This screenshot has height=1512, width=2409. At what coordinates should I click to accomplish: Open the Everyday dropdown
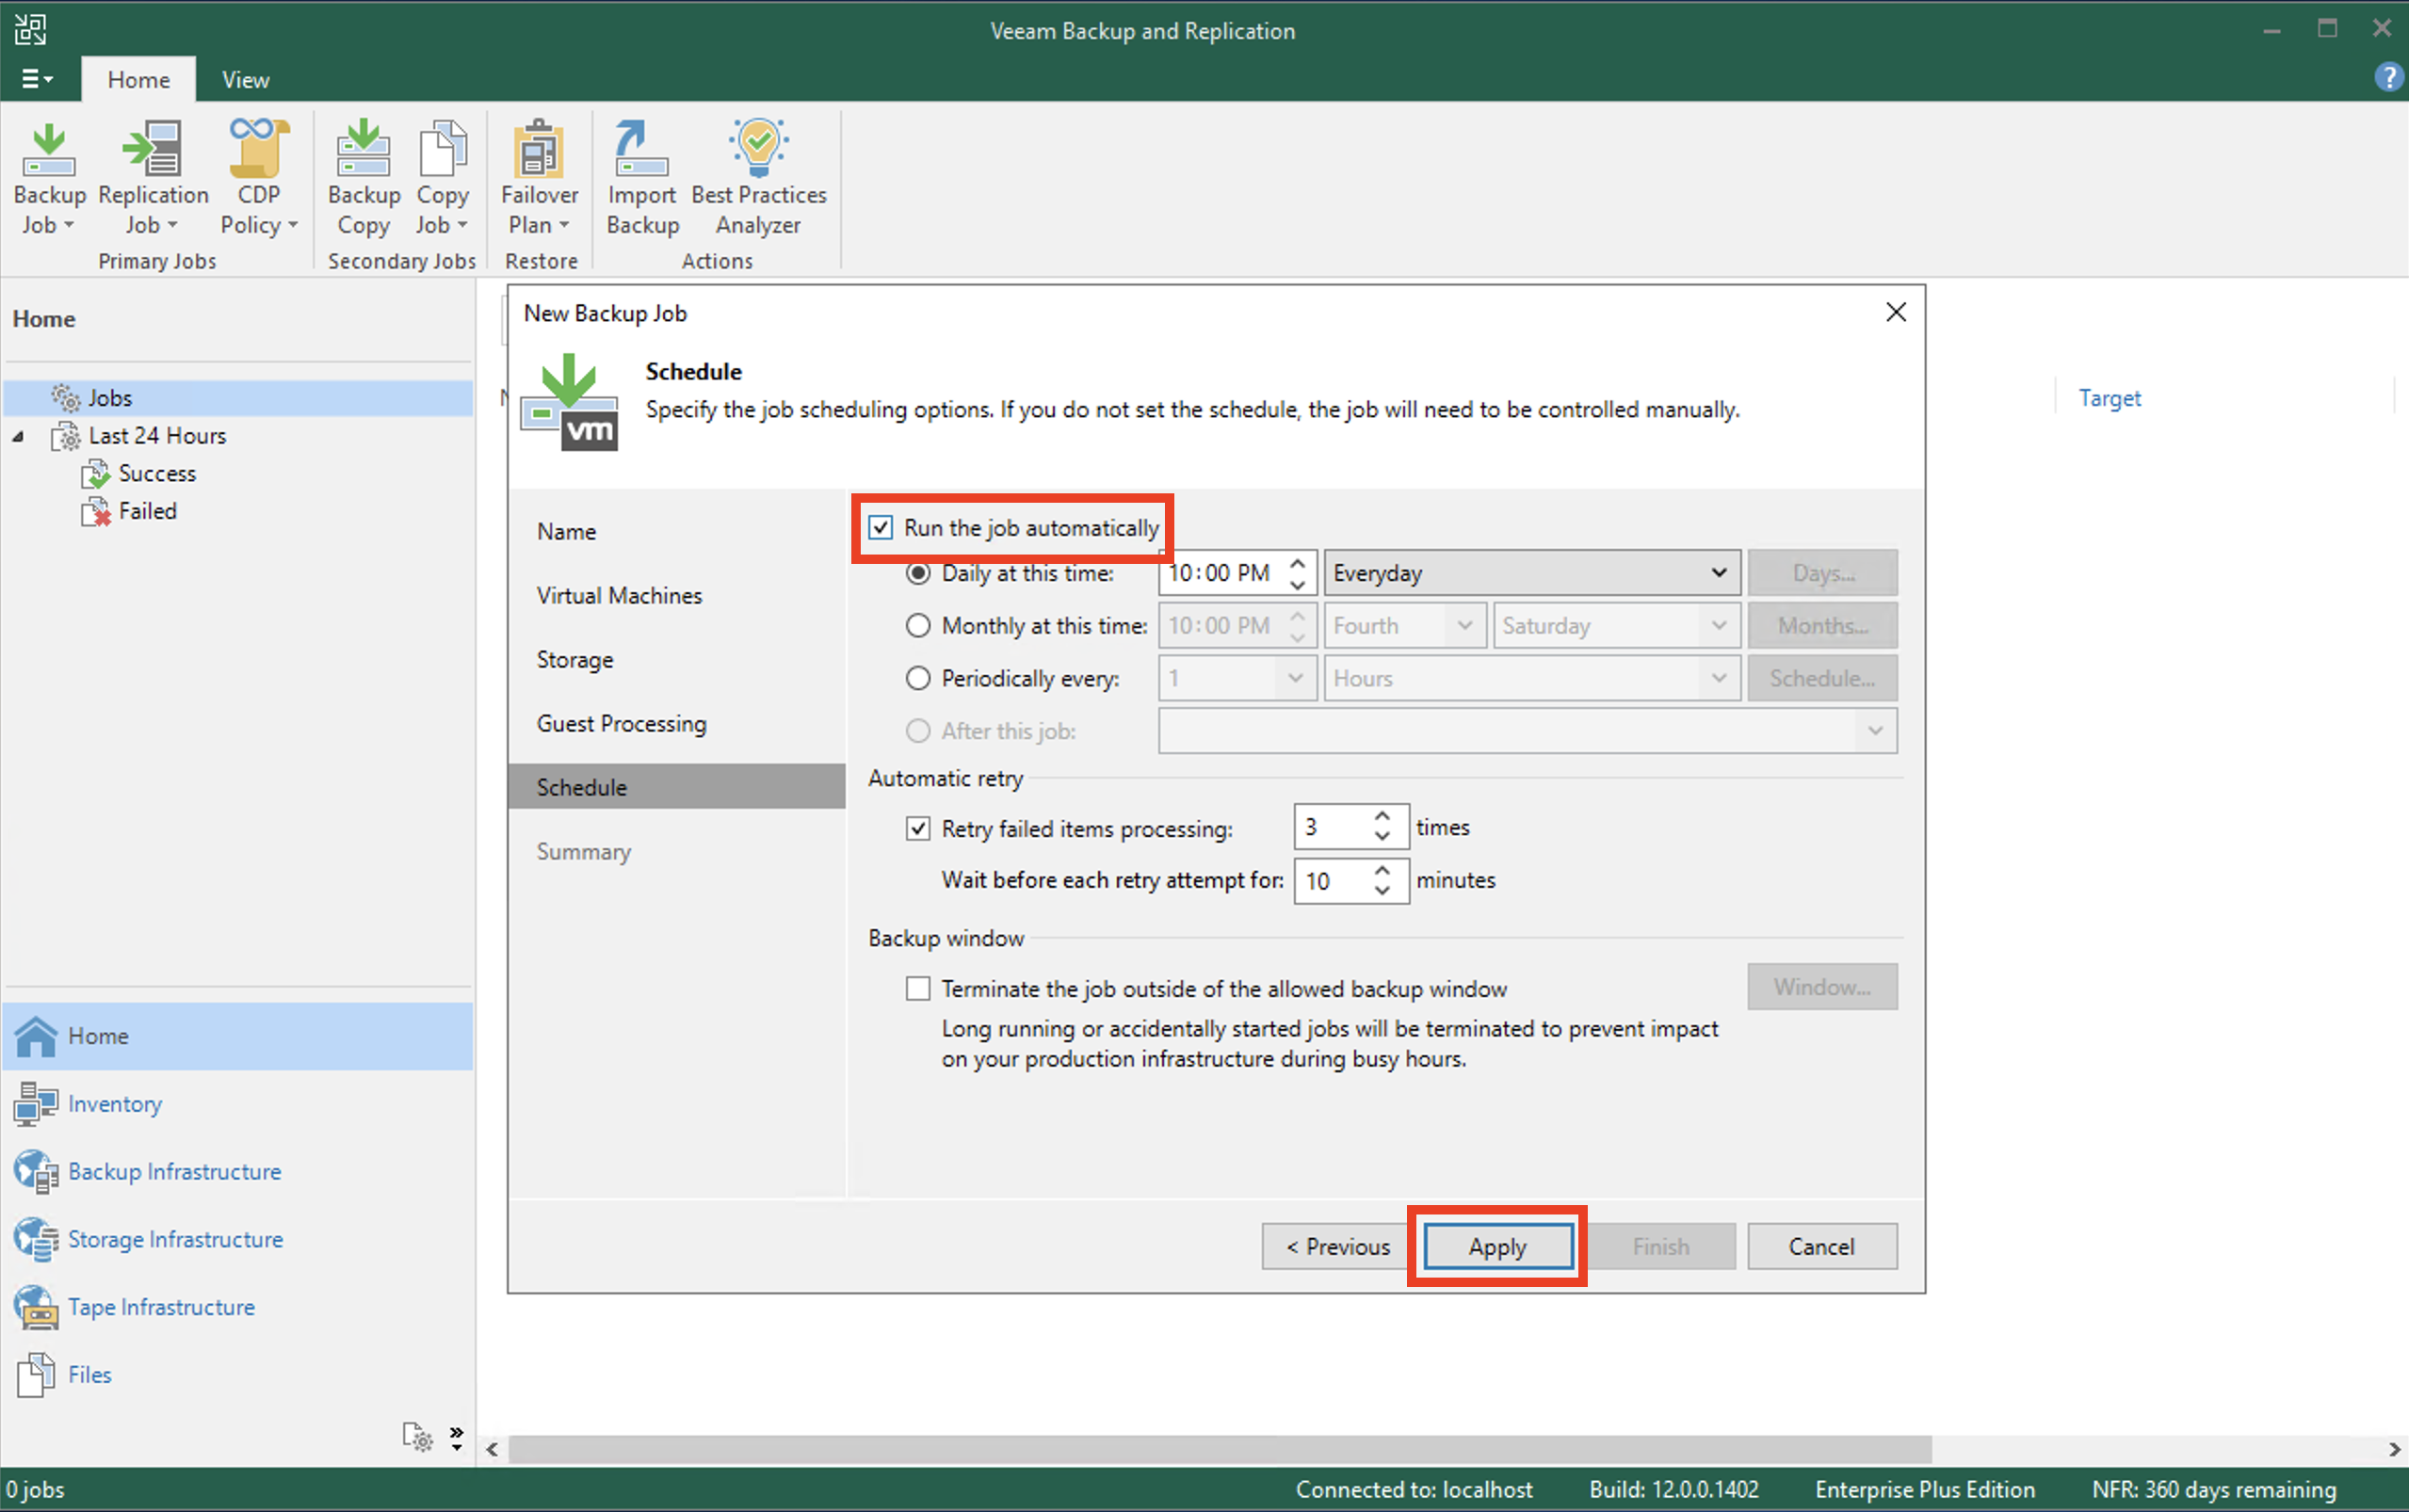click(x=1532, y=573)
